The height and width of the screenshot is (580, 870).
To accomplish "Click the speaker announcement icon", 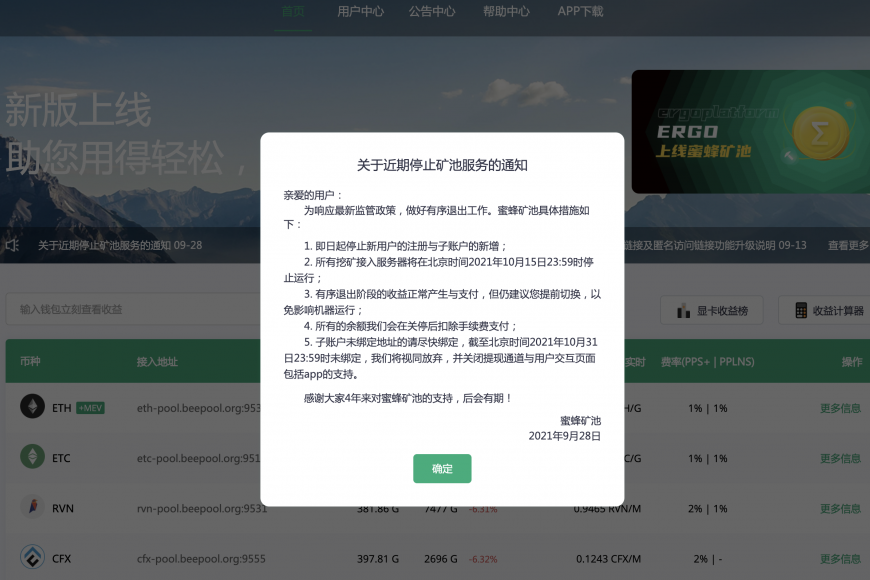I will (12, 245).
